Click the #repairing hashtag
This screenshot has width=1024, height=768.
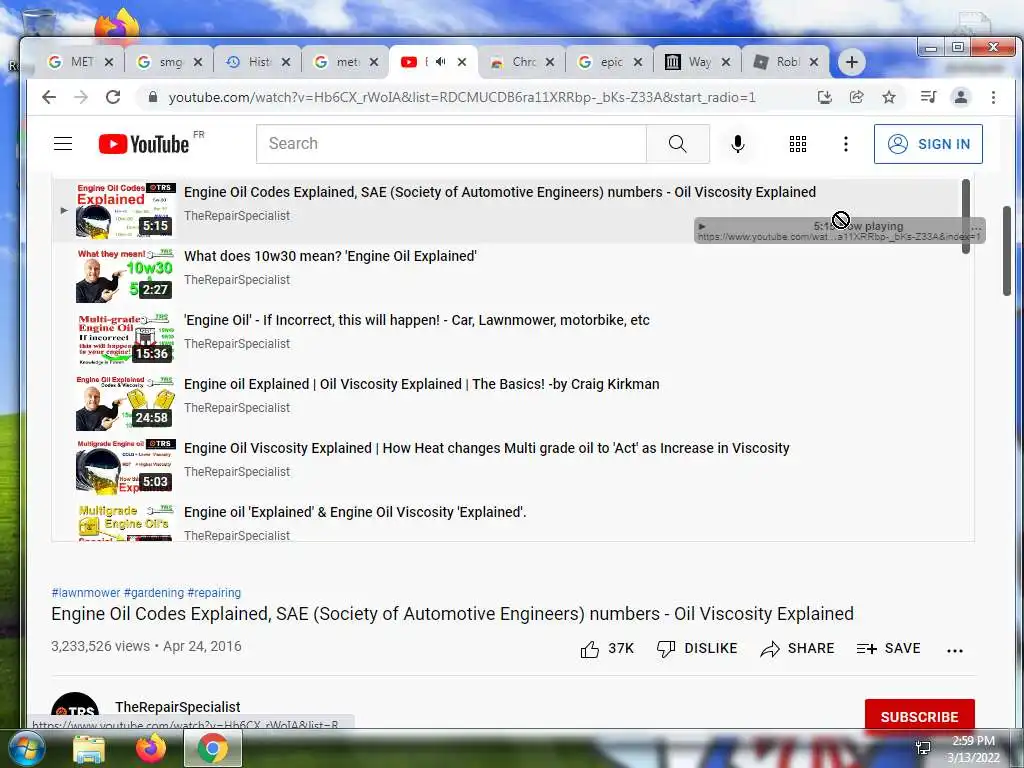[214, 592]
